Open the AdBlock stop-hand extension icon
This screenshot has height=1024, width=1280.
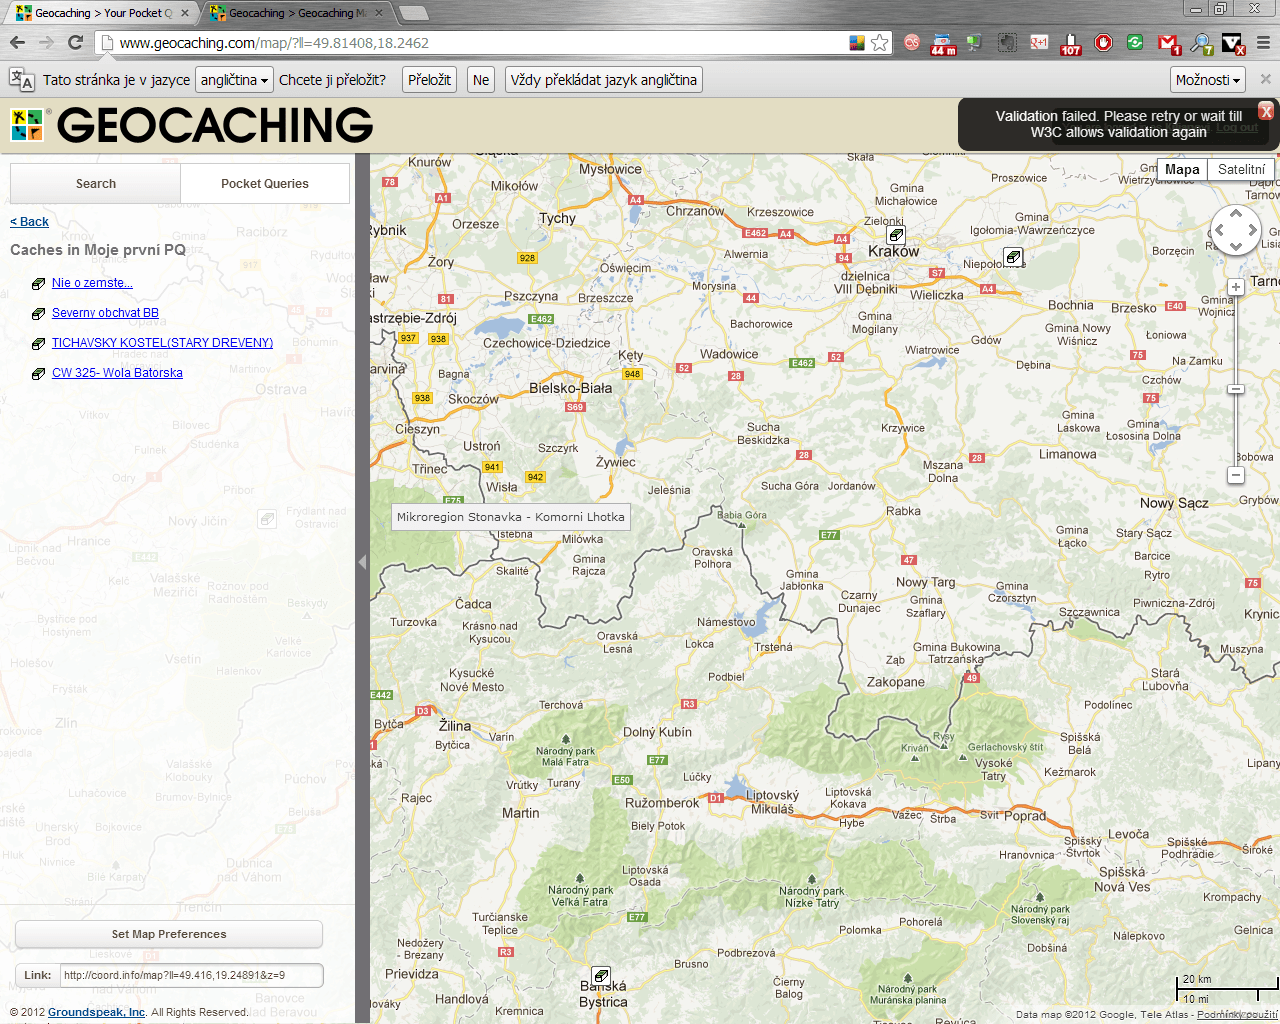1103,42
